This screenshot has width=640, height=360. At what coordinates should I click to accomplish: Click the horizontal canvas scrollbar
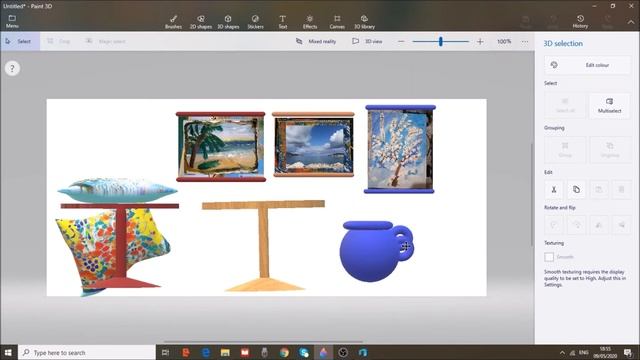(x=263, y=342)
